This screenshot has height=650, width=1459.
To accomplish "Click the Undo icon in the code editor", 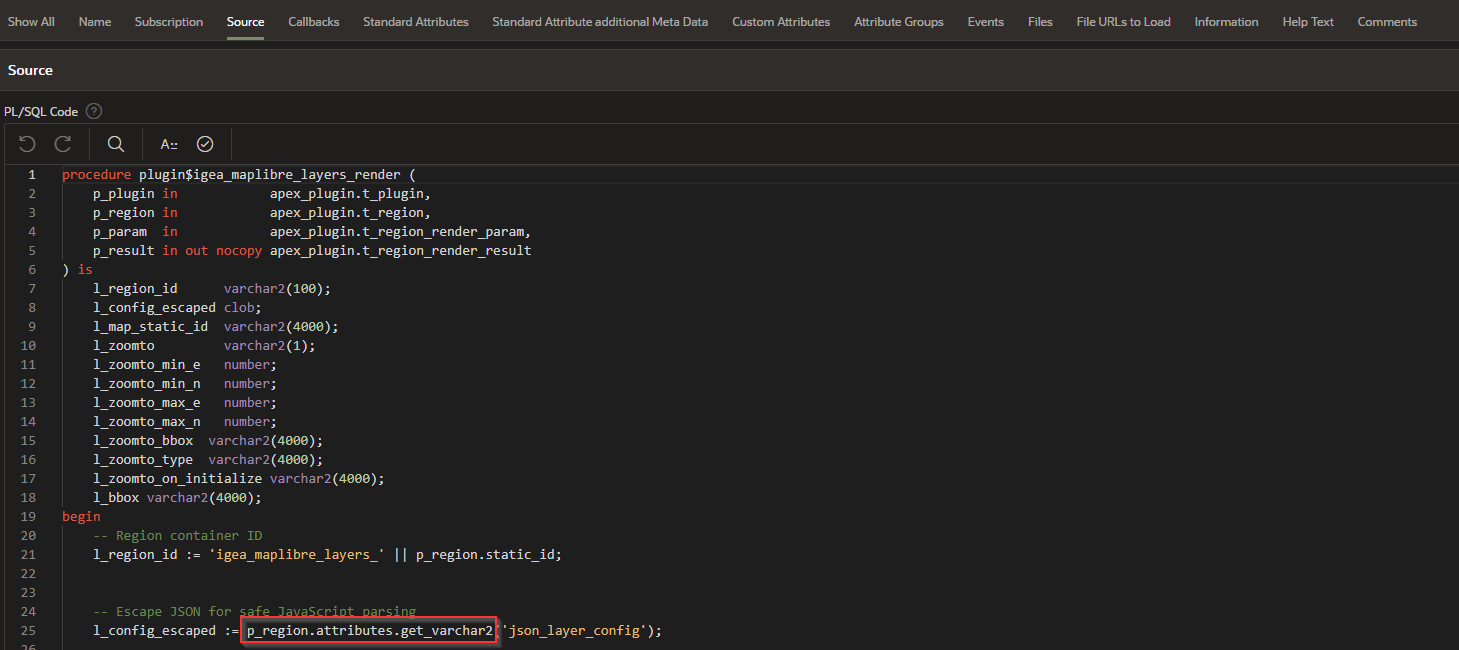I will point(27,144).
